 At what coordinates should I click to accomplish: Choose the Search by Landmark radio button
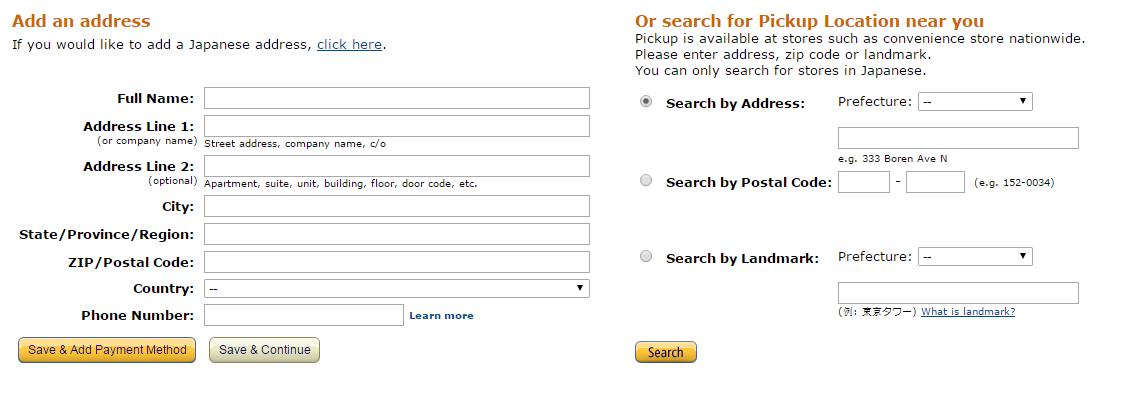(646, 256)
